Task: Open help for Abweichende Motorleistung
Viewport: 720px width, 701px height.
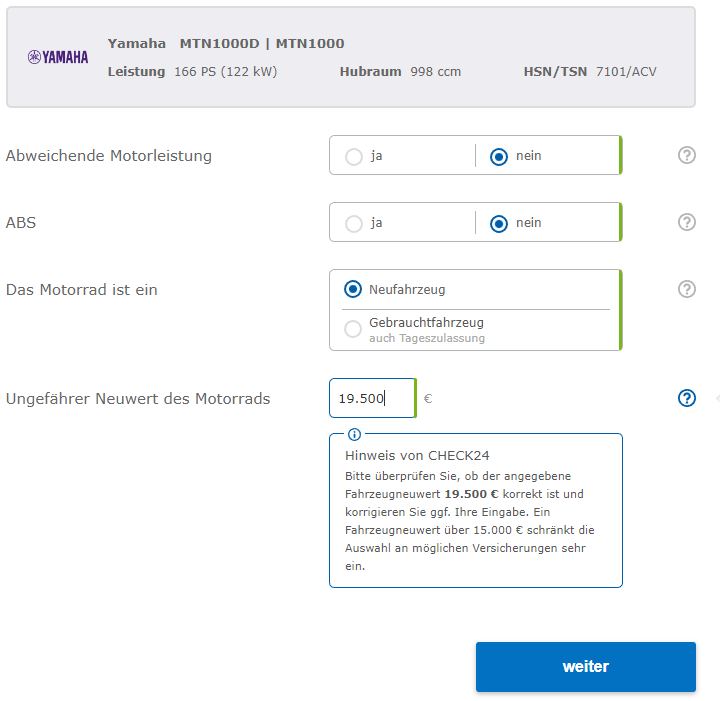Action: tap(686, 155)
